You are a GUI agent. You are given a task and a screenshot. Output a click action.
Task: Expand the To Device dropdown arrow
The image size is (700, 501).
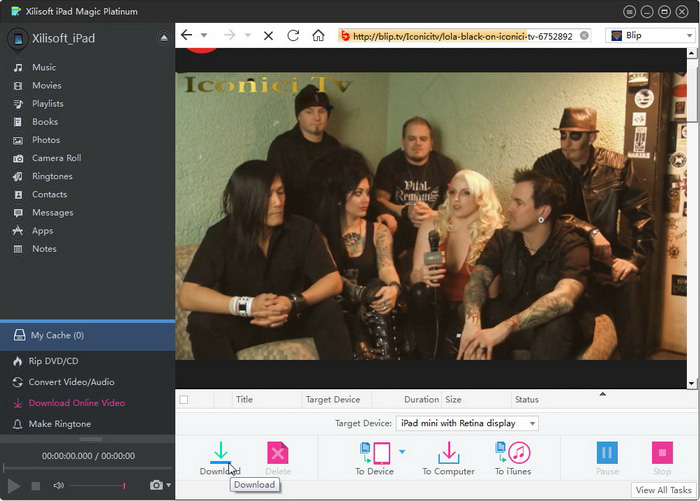coord(402,452)
